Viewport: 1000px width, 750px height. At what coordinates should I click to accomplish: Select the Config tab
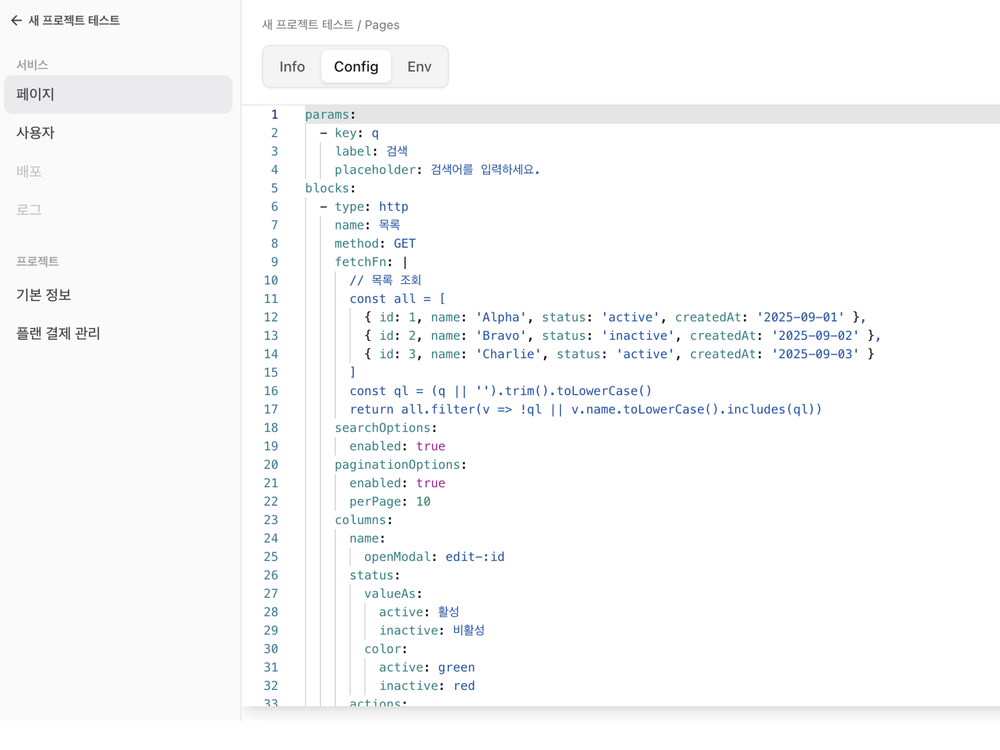[356, 67]
